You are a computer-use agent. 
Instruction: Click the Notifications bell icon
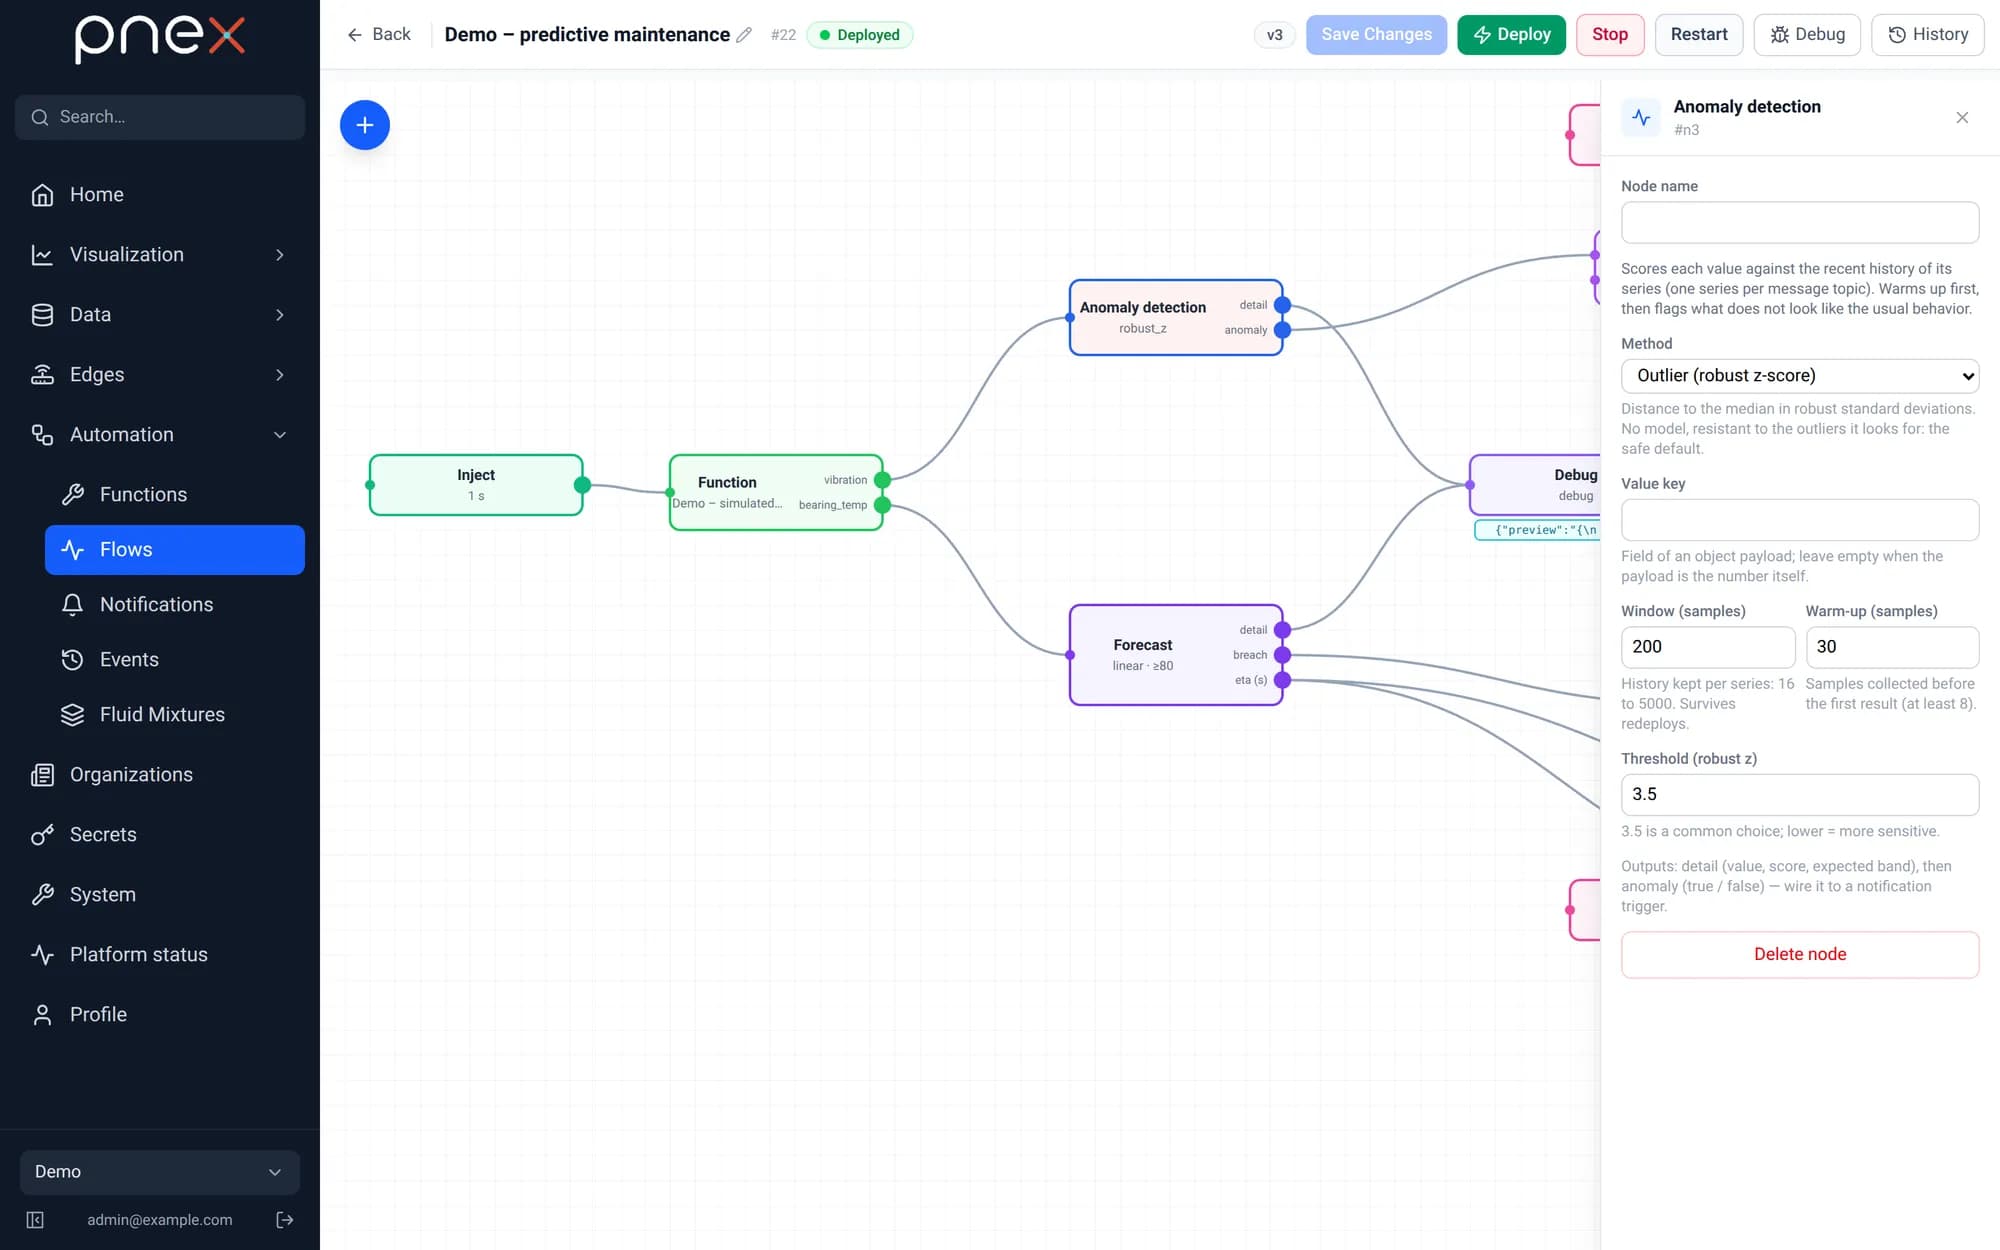click(72, 605)
